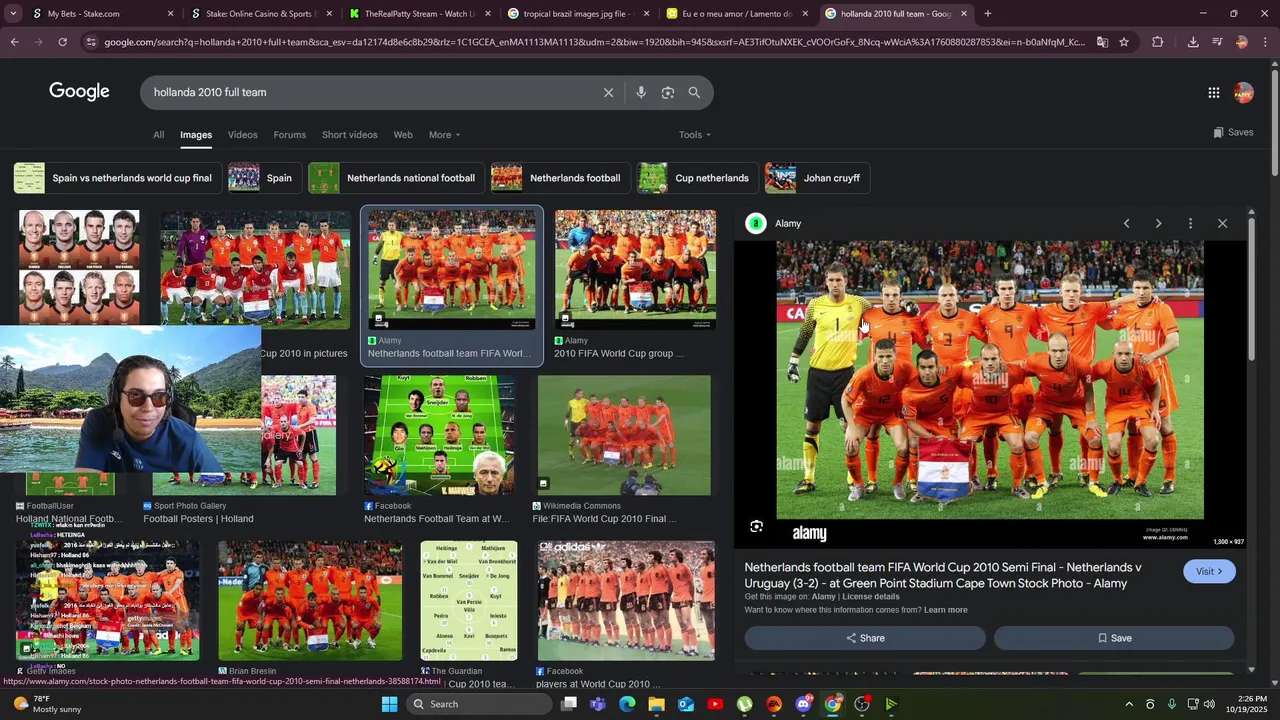Viewport: 1280px width, 720px height.
Task: Open Netherlands football team Alamy title link
Action: click(942, 575)
